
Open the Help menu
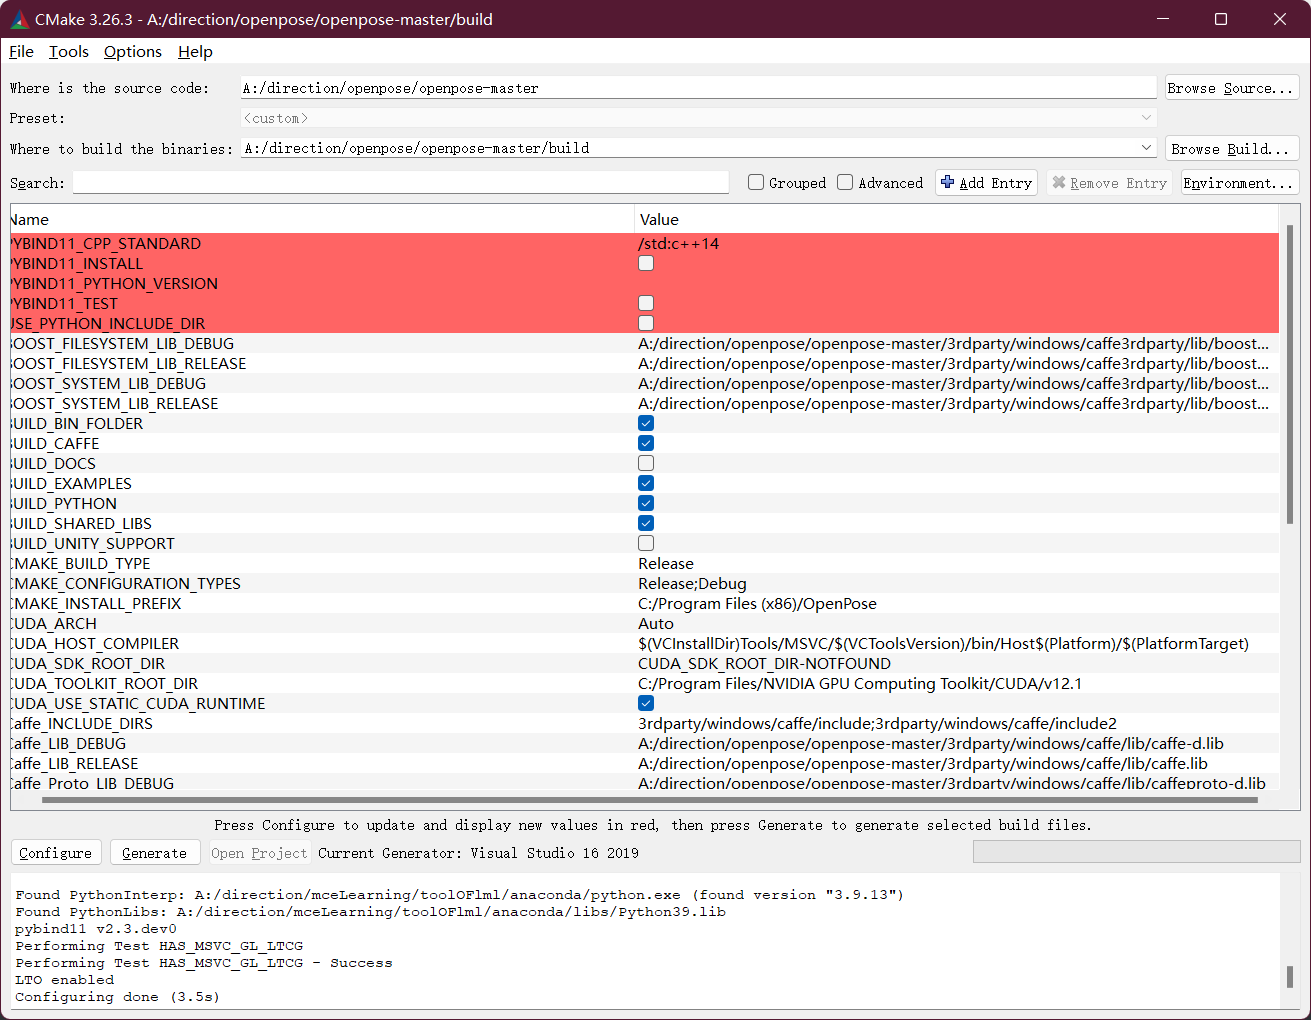[x=195, y=52]
